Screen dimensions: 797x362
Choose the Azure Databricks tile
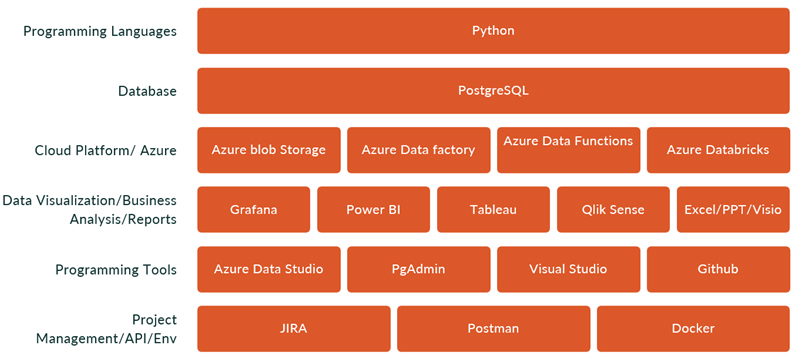718,150
